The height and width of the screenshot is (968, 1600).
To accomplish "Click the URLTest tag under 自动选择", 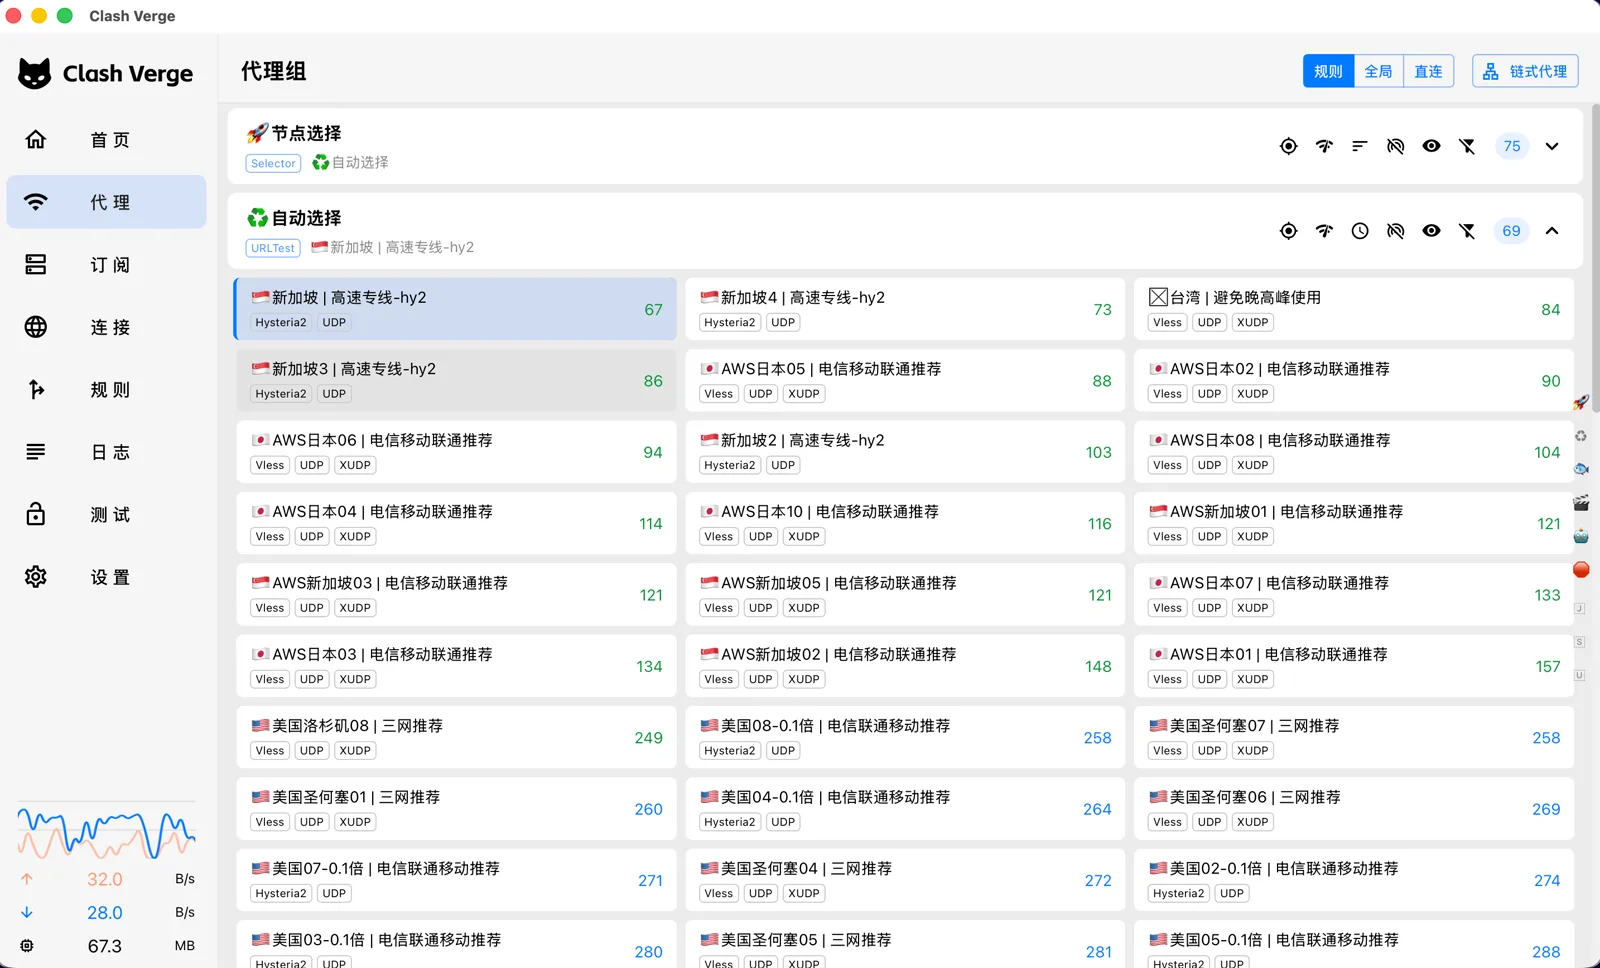I will pos(273,248).
